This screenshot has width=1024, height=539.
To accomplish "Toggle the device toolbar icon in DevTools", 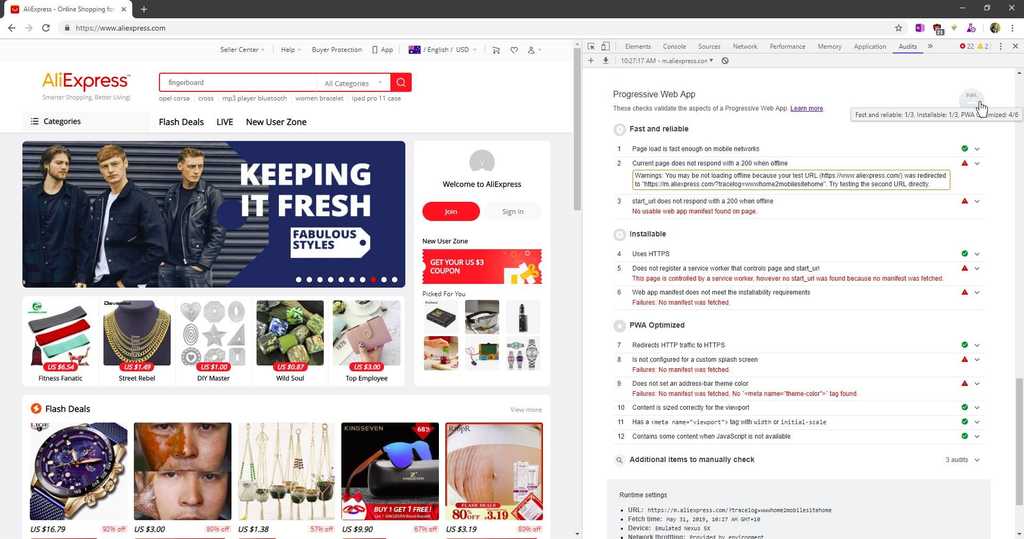I will (x=607, y=47).
